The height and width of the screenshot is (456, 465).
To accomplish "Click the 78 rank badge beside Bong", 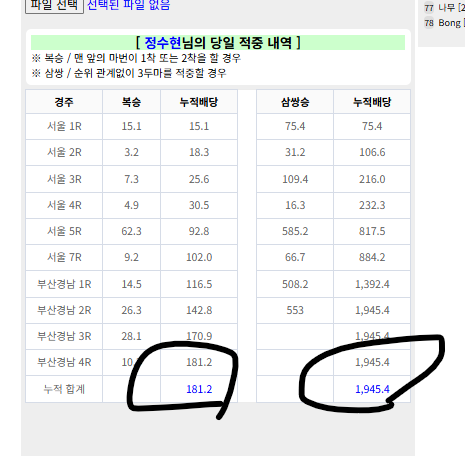I will [429, 23].
